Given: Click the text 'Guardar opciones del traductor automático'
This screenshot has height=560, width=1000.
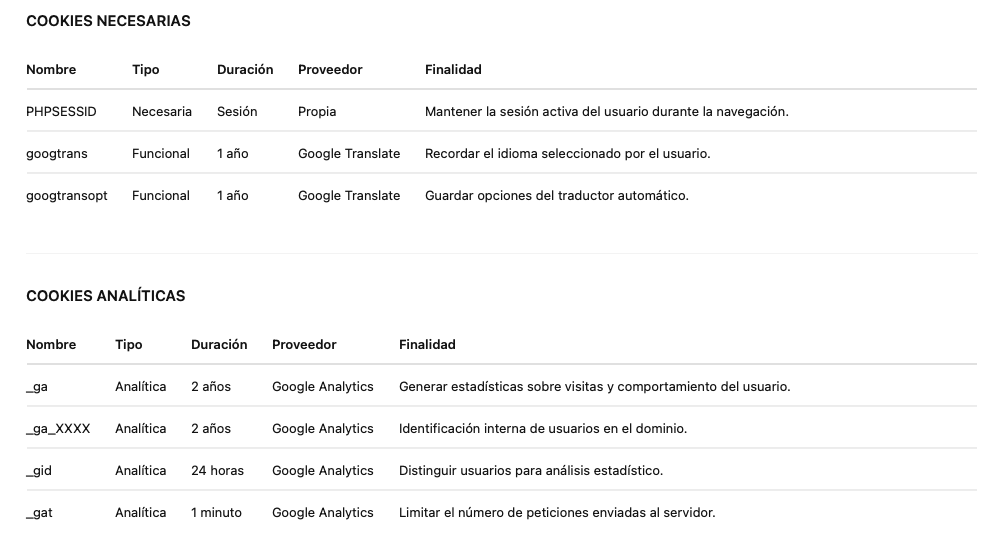Looking at the screenshot, I should pyautogui.click(x=557, y=196).
